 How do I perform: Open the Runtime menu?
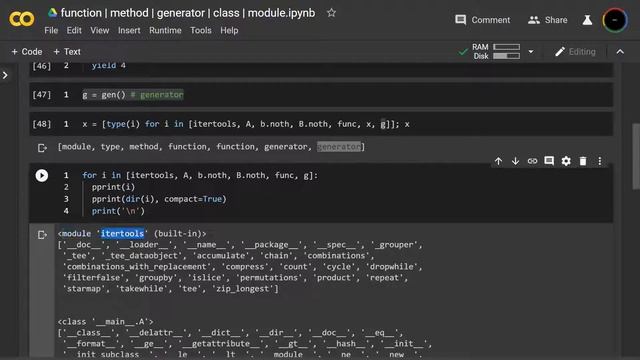click(x=165, y=31)
